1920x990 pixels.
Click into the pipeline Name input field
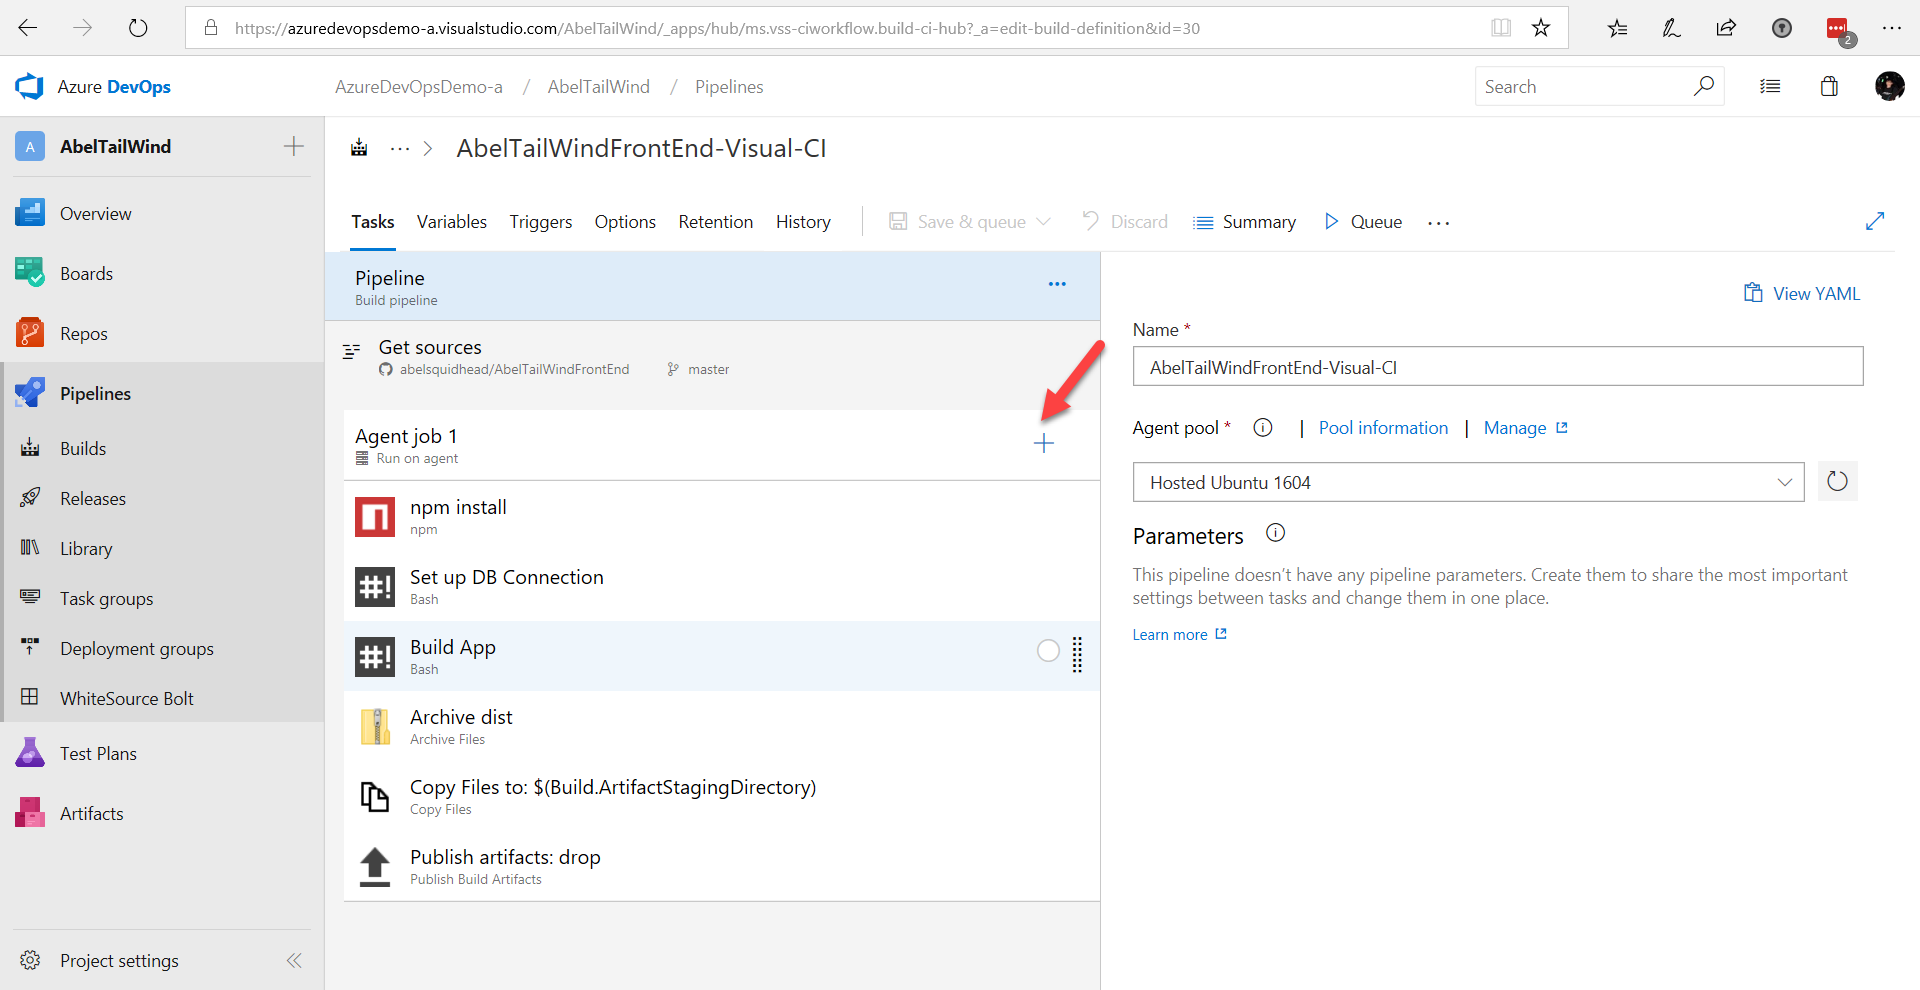[x=1498, y=366]
